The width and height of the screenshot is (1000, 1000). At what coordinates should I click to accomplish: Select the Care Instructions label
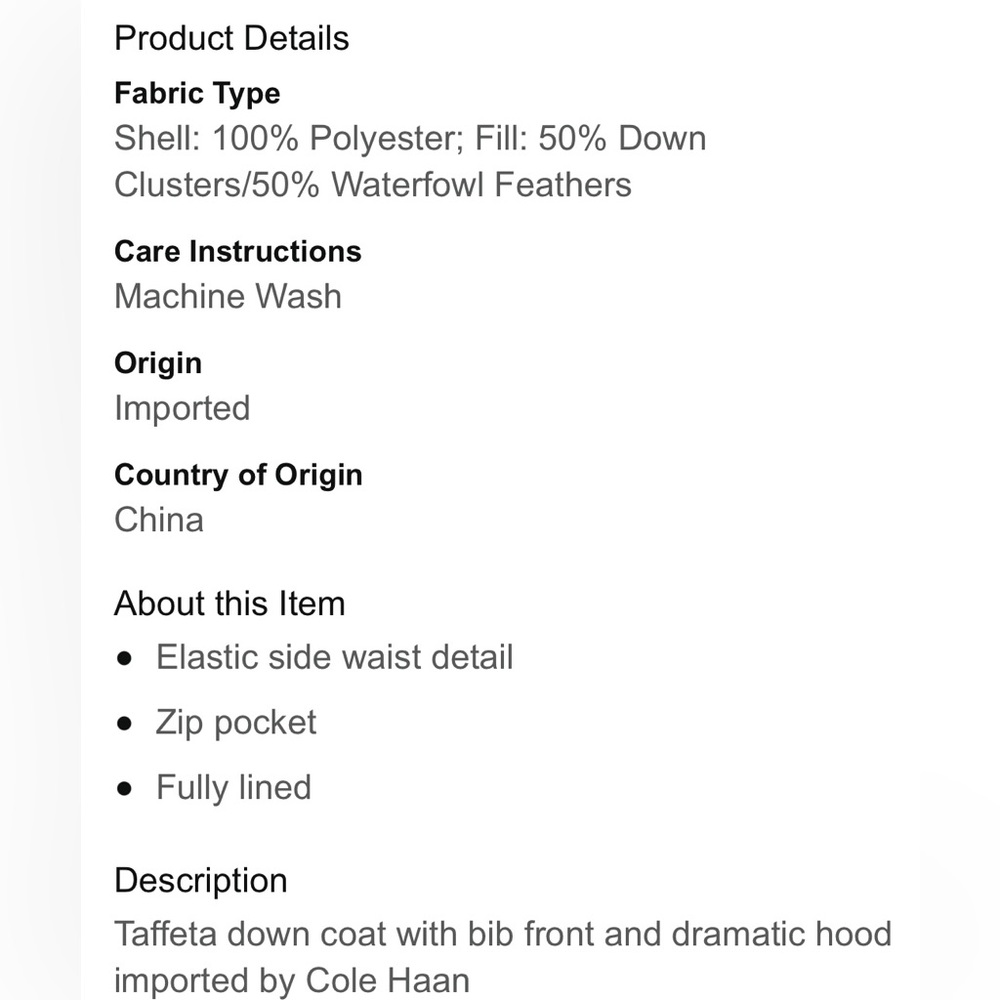pyautogui.click(x=237, y=251)
